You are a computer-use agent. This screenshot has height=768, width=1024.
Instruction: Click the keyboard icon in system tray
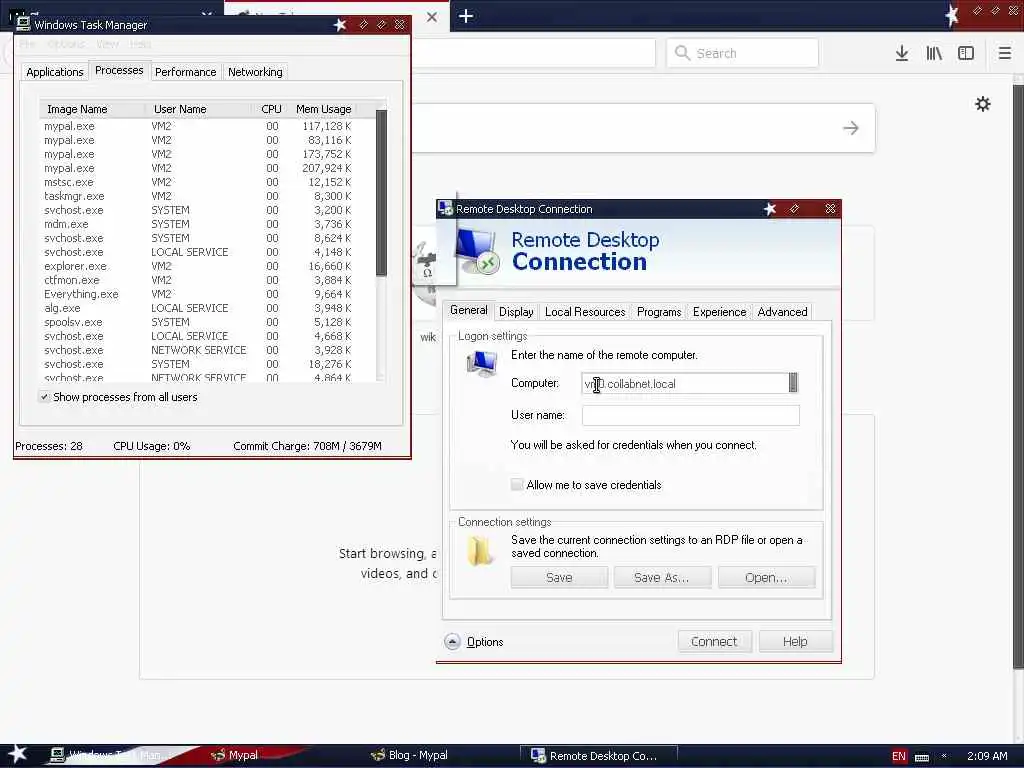pos(922,757)
